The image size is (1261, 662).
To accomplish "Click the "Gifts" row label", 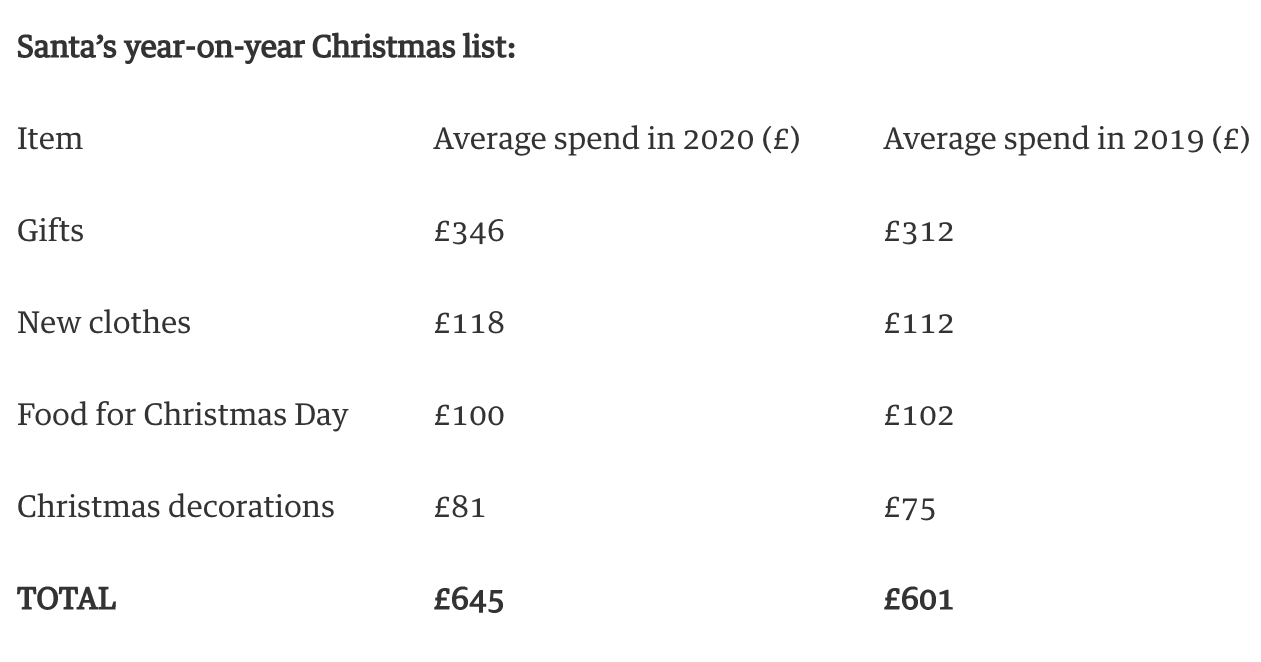I will click(50, 231).
